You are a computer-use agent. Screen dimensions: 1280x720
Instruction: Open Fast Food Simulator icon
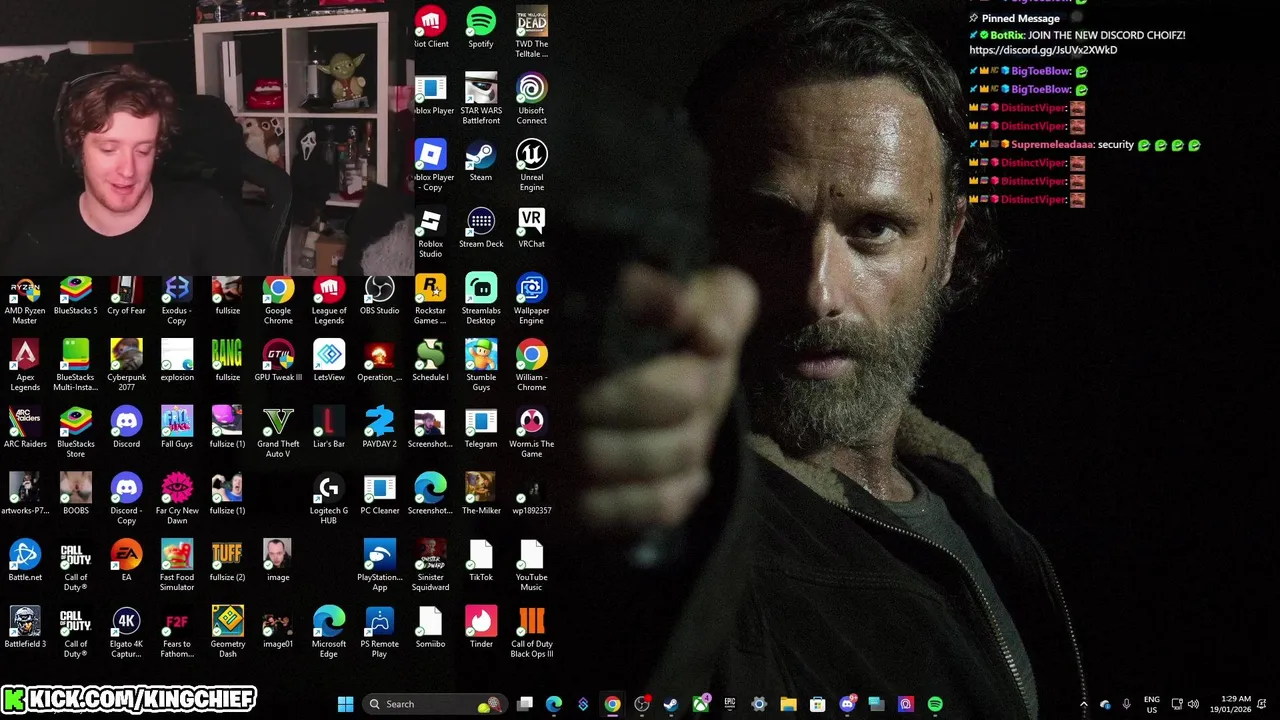point(177,565)
